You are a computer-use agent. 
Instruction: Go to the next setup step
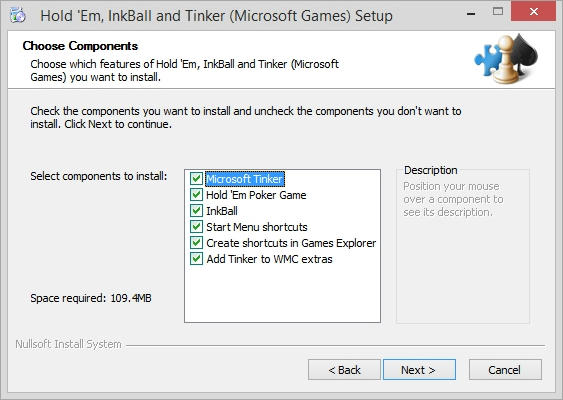(x=419, y=369)
